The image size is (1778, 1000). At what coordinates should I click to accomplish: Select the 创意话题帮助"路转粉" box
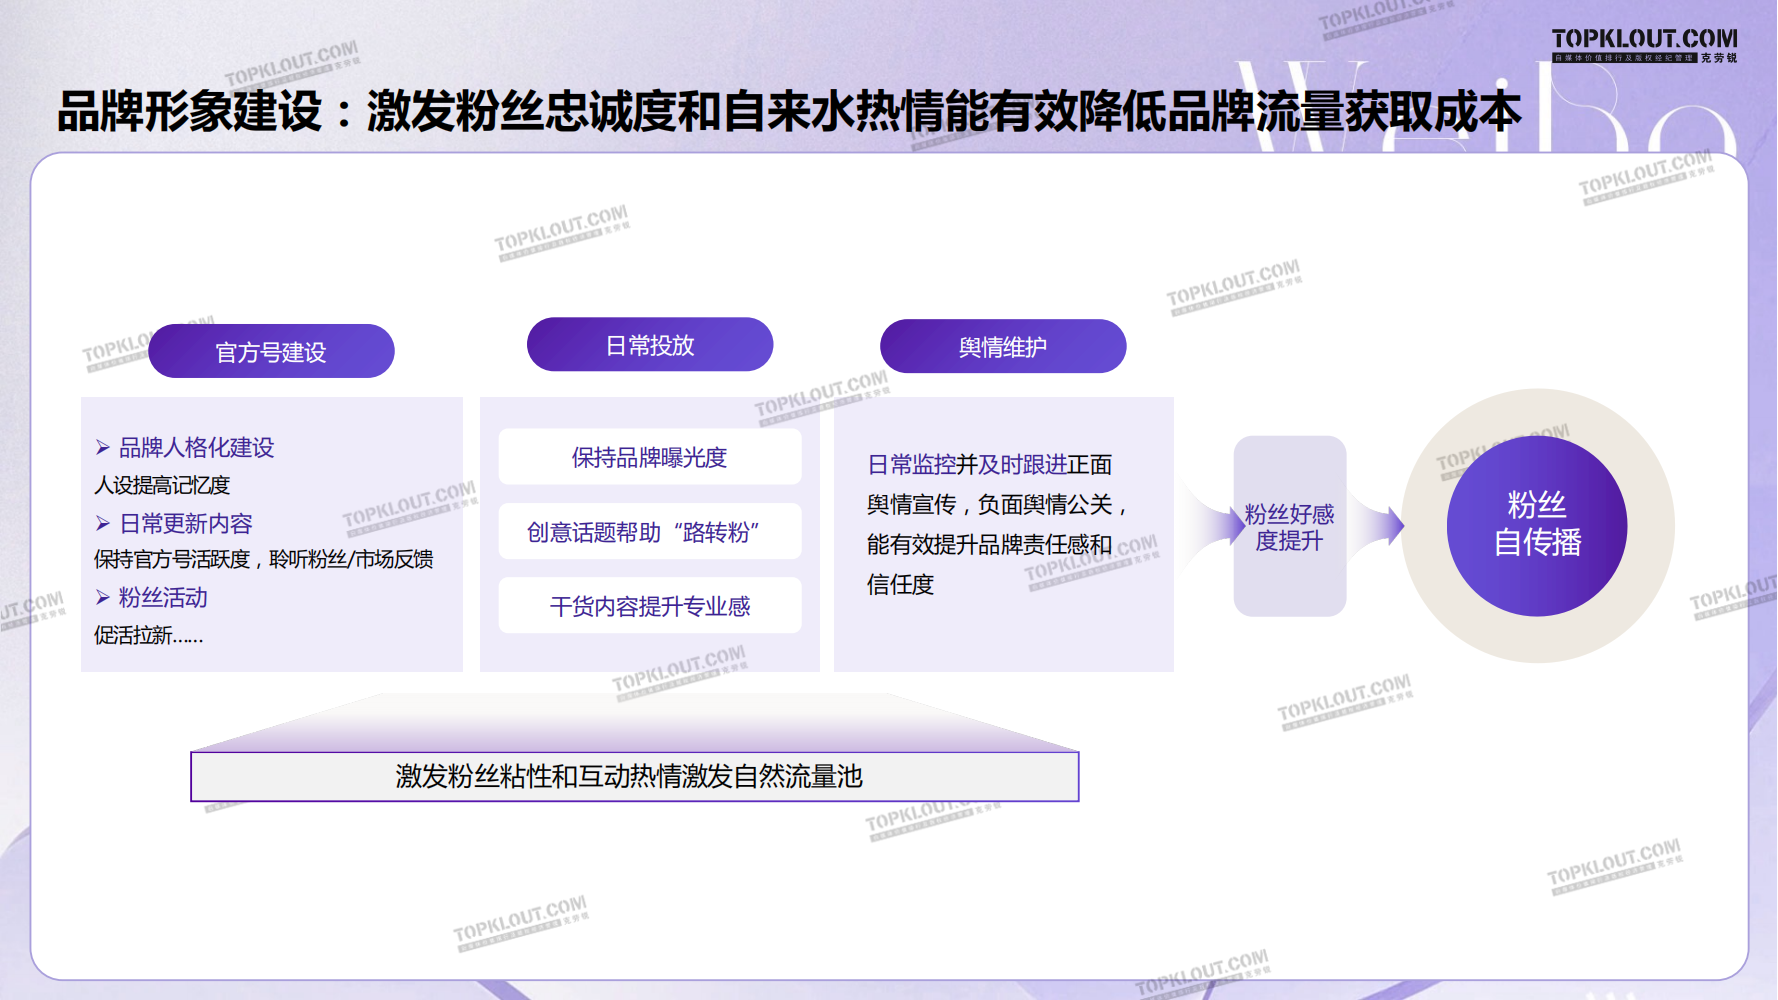click(x=650, y=532)
